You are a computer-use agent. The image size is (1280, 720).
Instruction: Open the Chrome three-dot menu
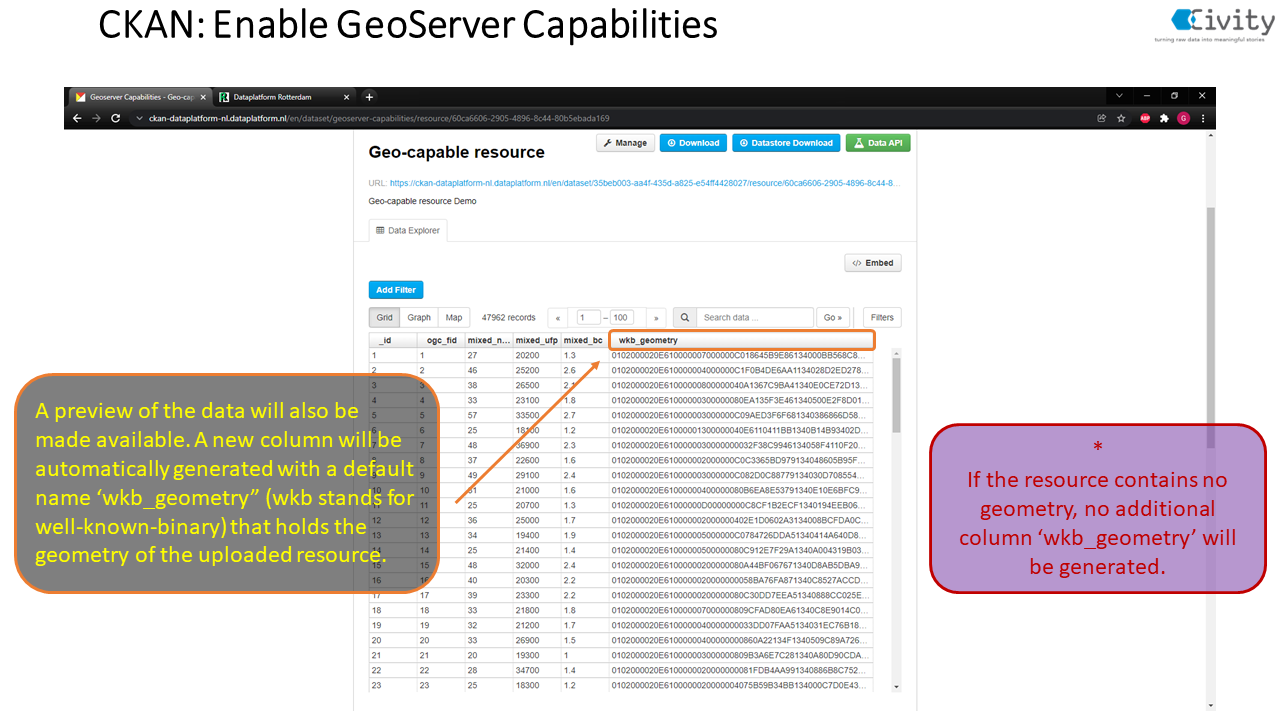pyautogui.click(x=1203, y=118)
